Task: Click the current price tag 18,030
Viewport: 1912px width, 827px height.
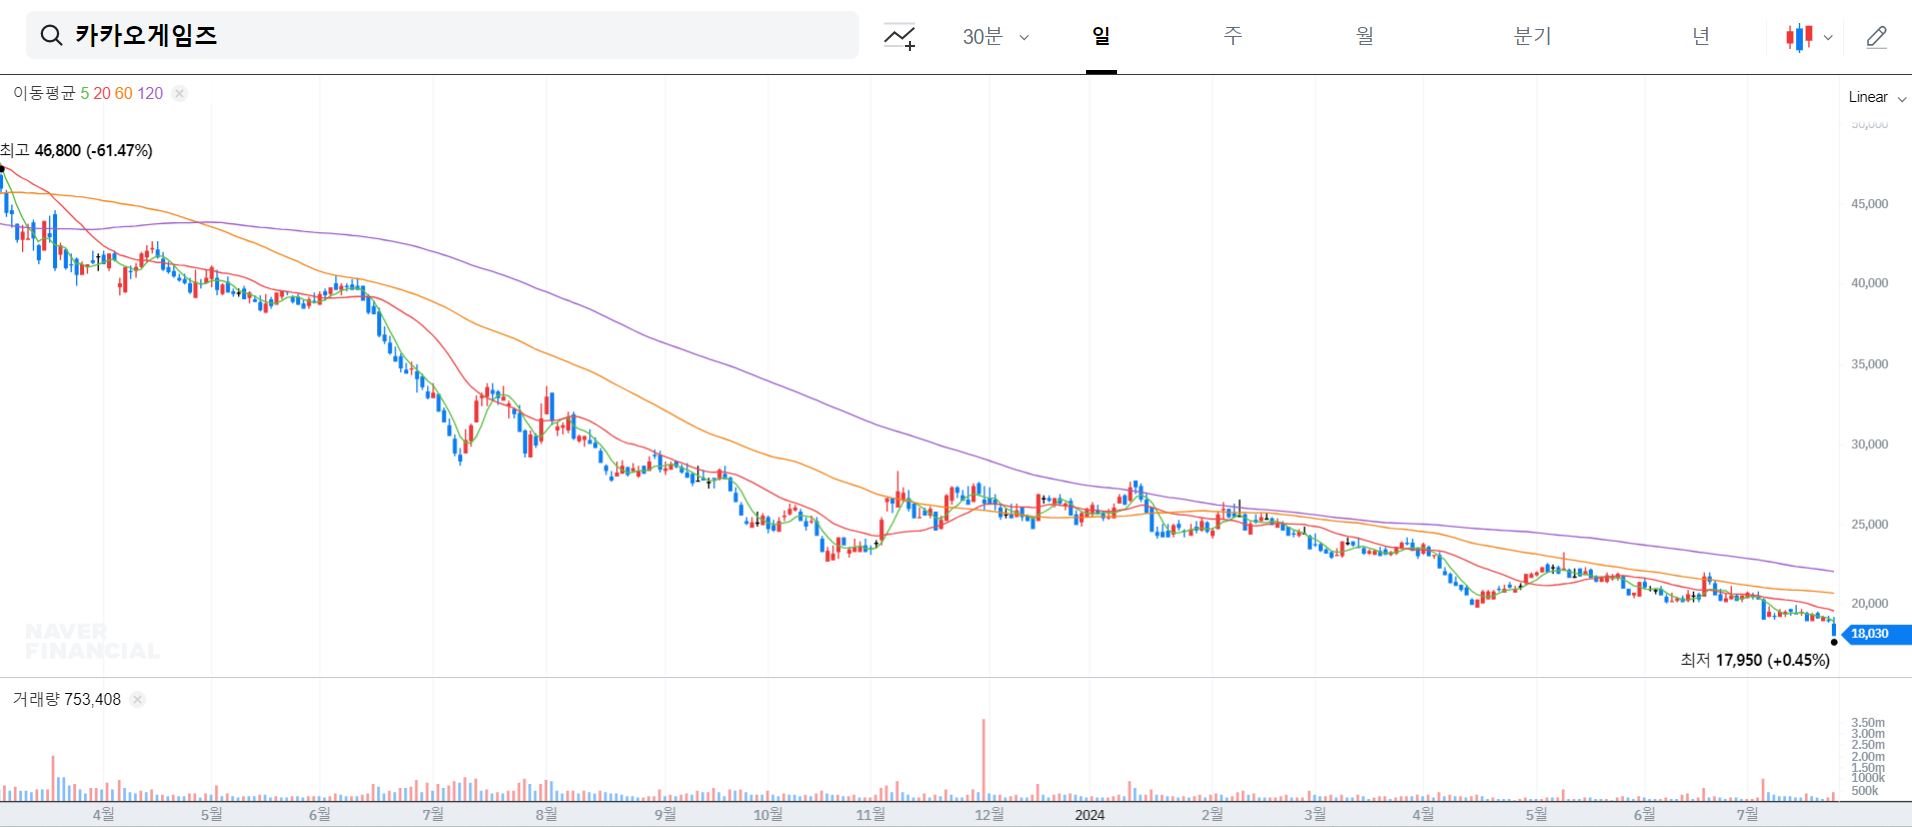Action: [1876, 634]
